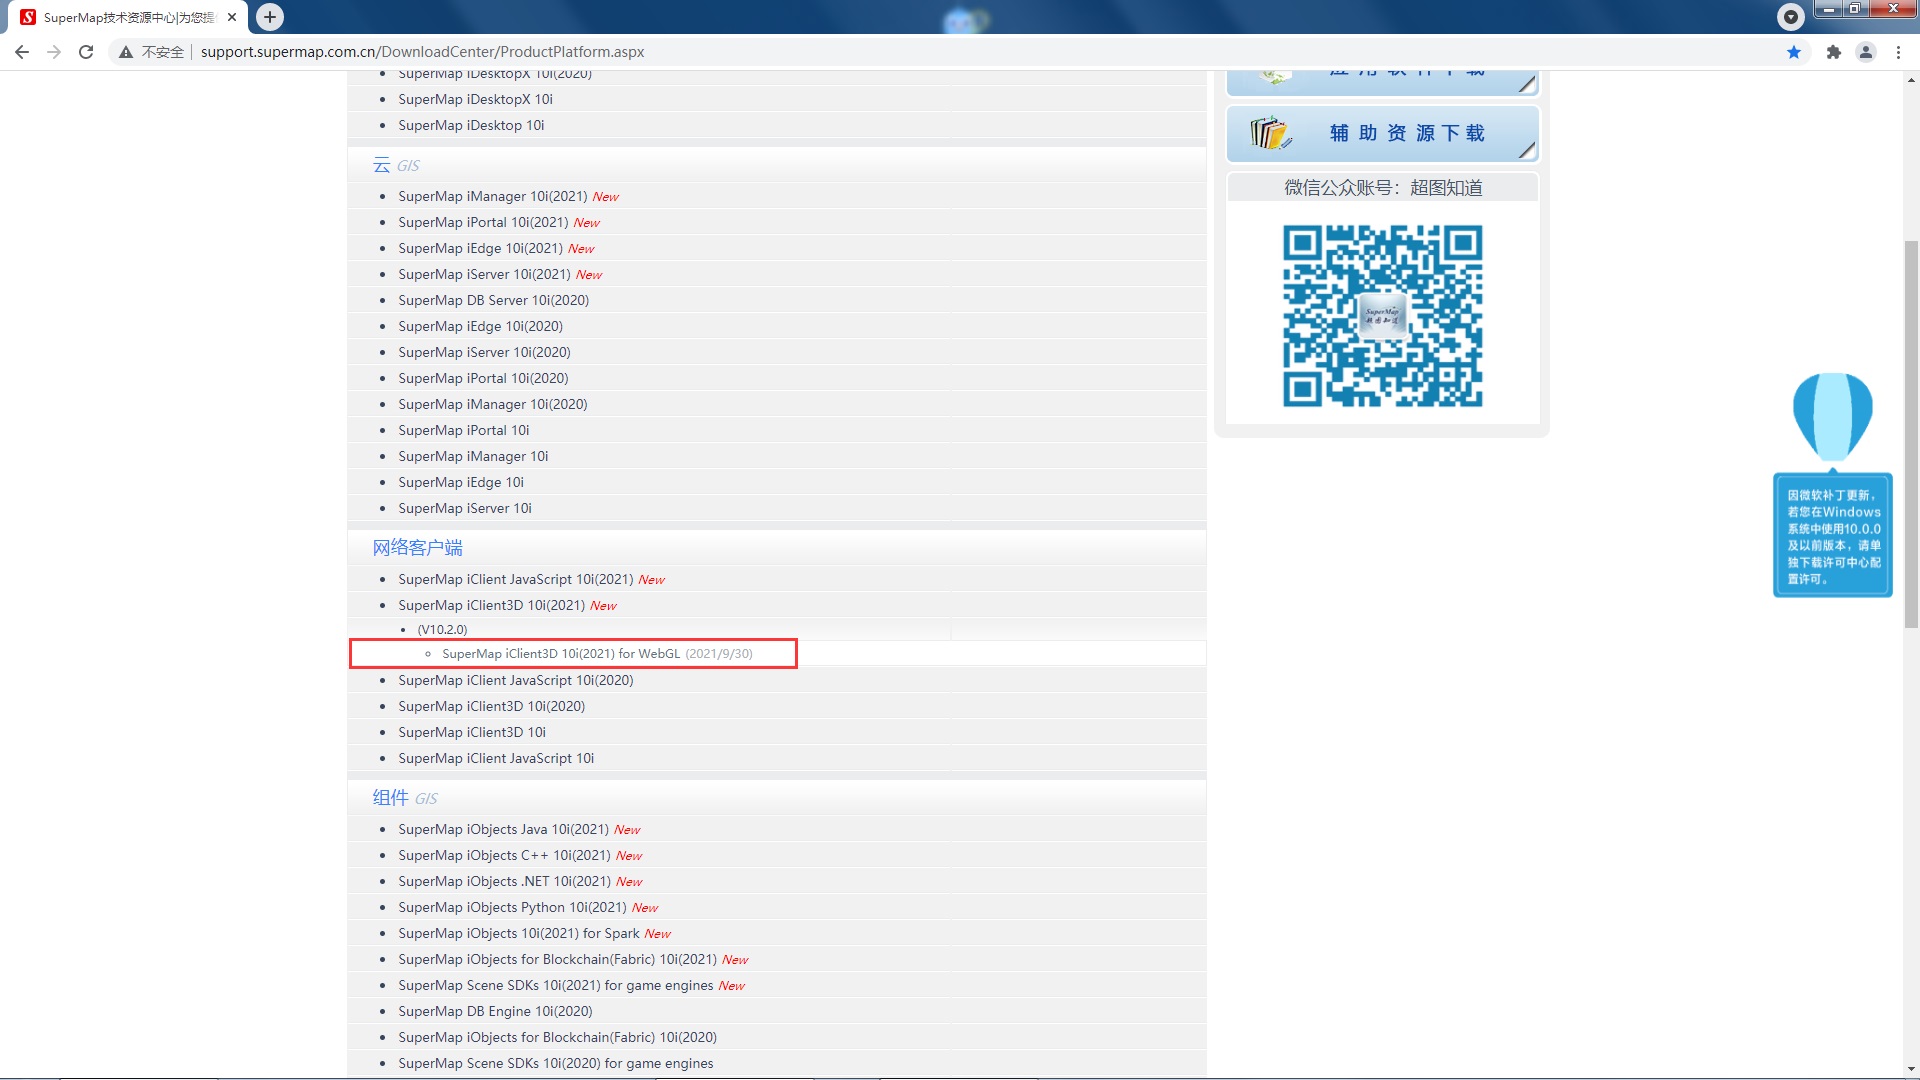
Task: Click the not-secure warning icon
Action: [x=126, y=52]
